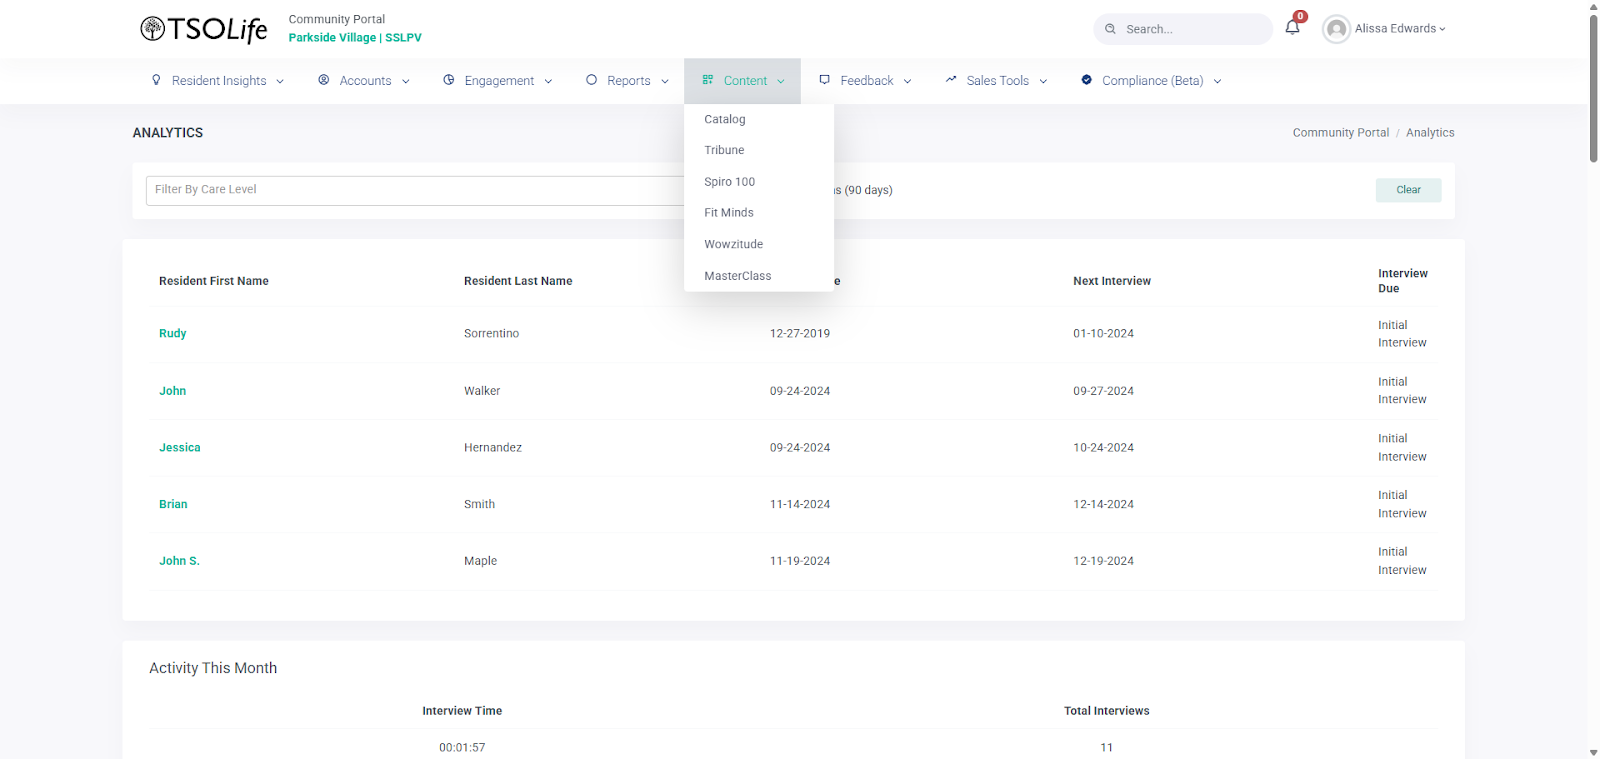
Task: Collapse the Content dropdown menu
Action: (x=743, y=81)
